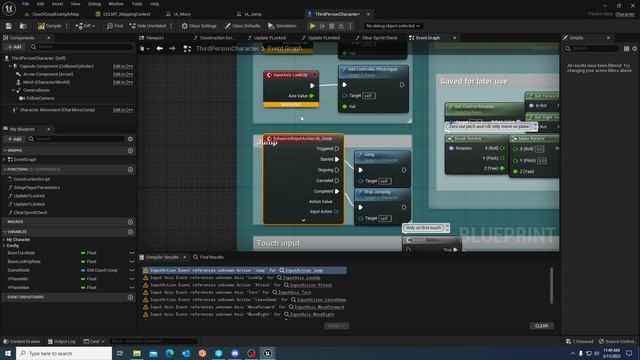The width and height of the screenshot is (640, 360).
Task: Click the Unreal Engine taskbar icon
Action: pos(267,353)
